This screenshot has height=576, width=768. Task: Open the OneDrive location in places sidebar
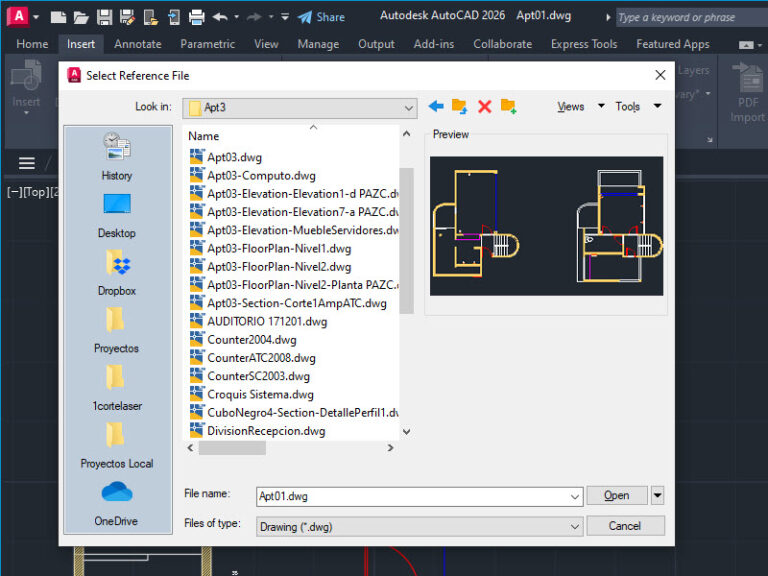[117, 504]
